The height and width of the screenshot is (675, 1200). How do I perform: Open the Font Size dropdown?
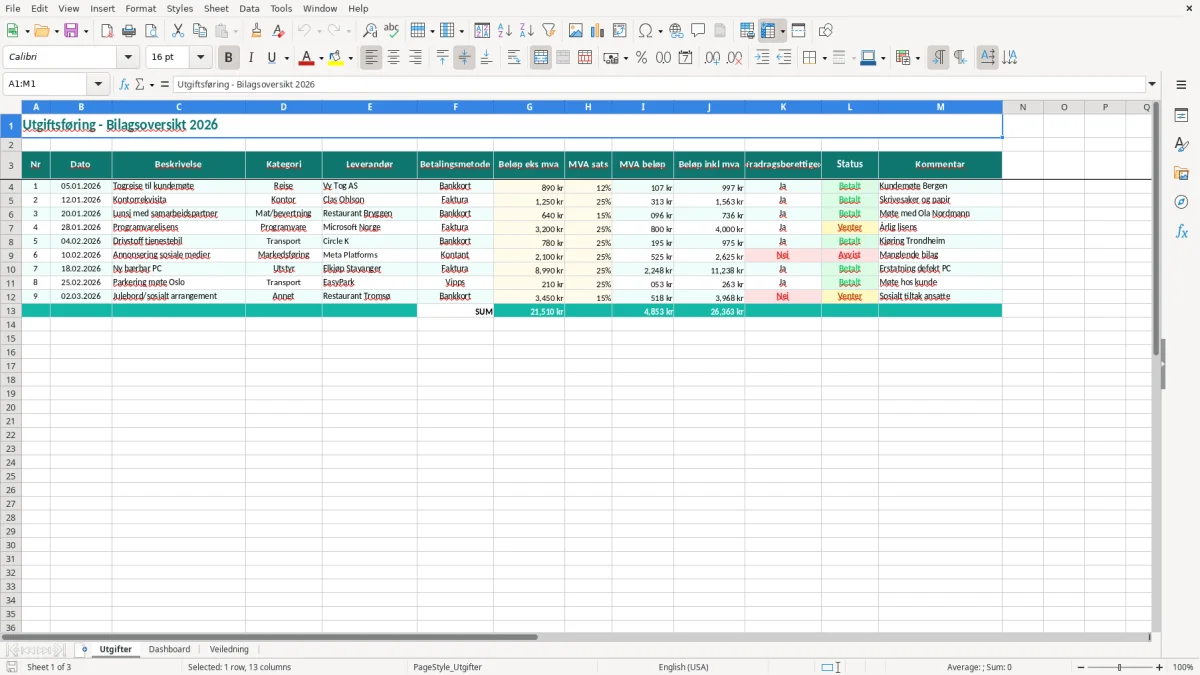point(201,58)
